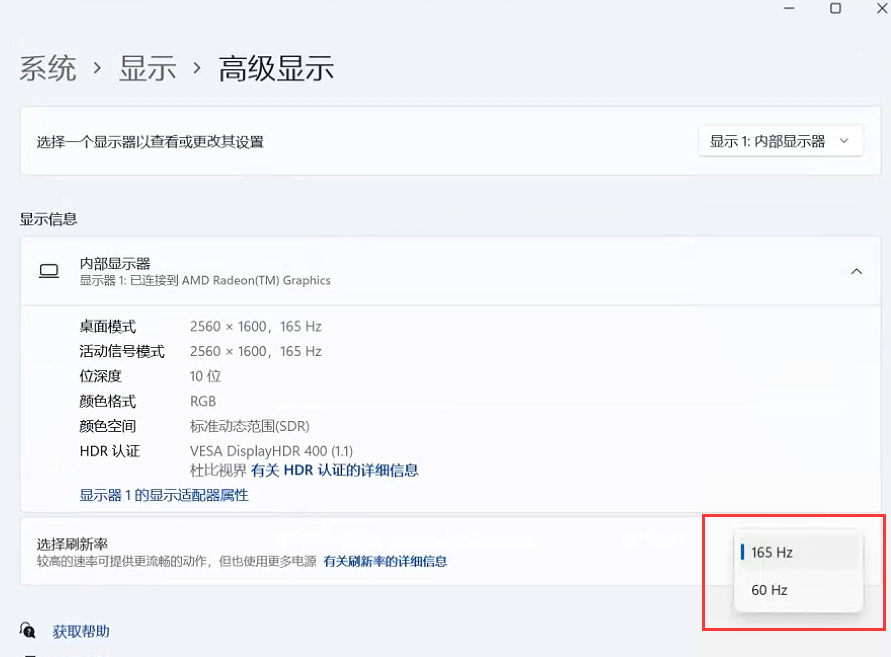Click the 桌面模式 label

[x=108, y=327]
